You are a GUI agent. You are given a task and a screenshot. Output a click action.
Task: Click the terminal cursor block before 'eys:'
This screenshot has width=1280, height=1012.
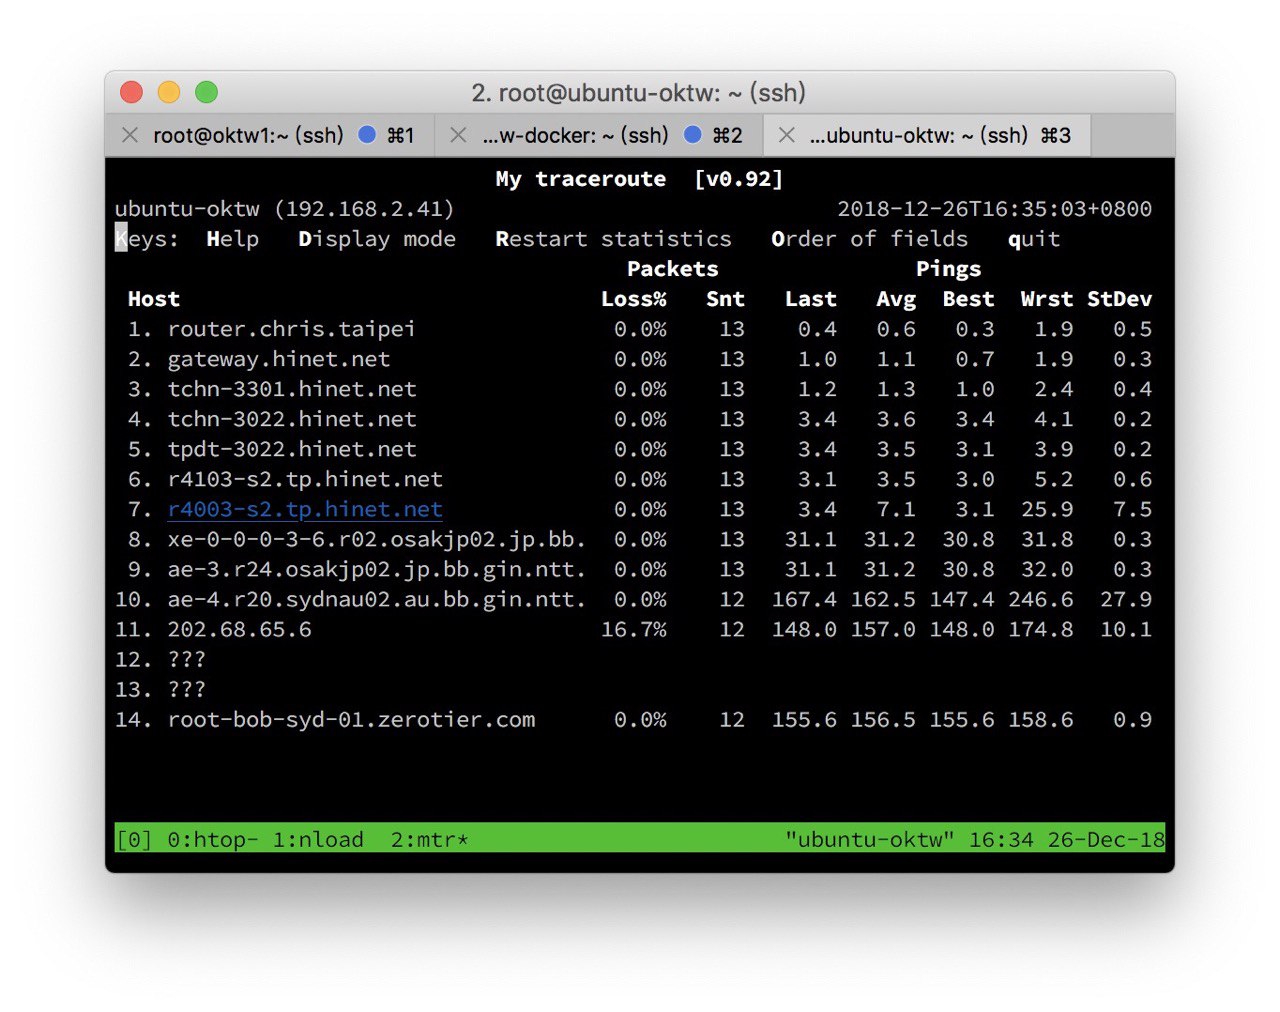(x=121, y=238)
